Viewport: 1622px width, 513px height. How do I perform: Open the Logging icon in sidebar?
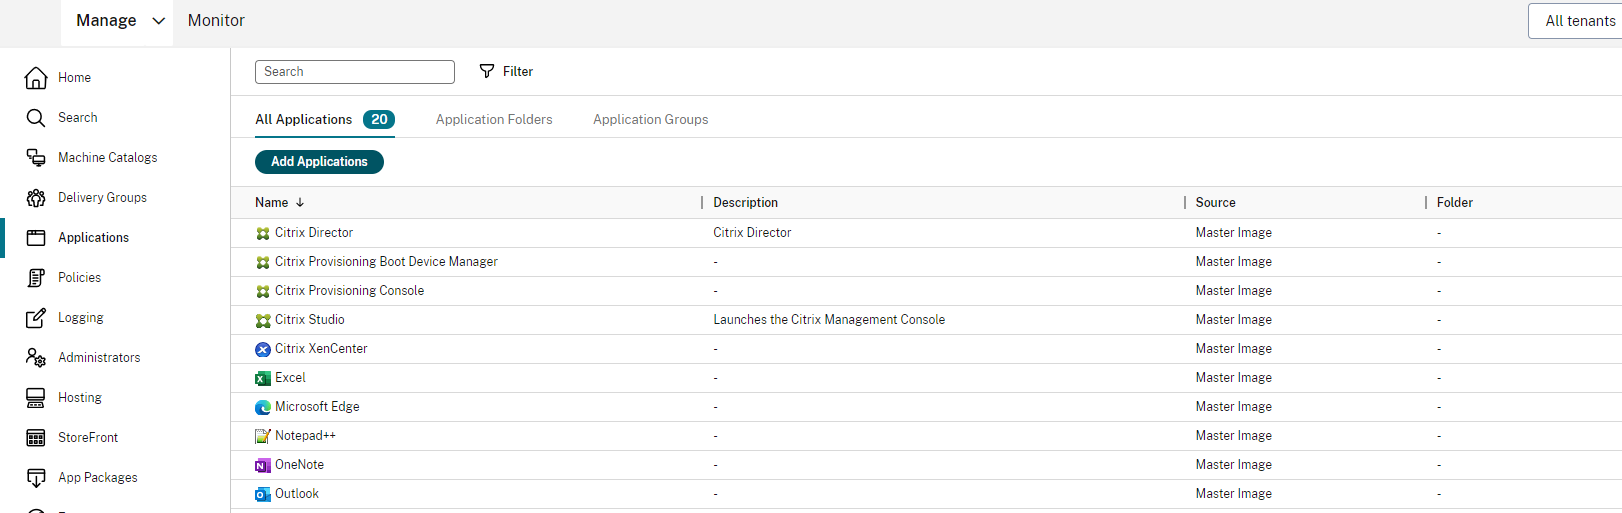[x=36, y=318]
